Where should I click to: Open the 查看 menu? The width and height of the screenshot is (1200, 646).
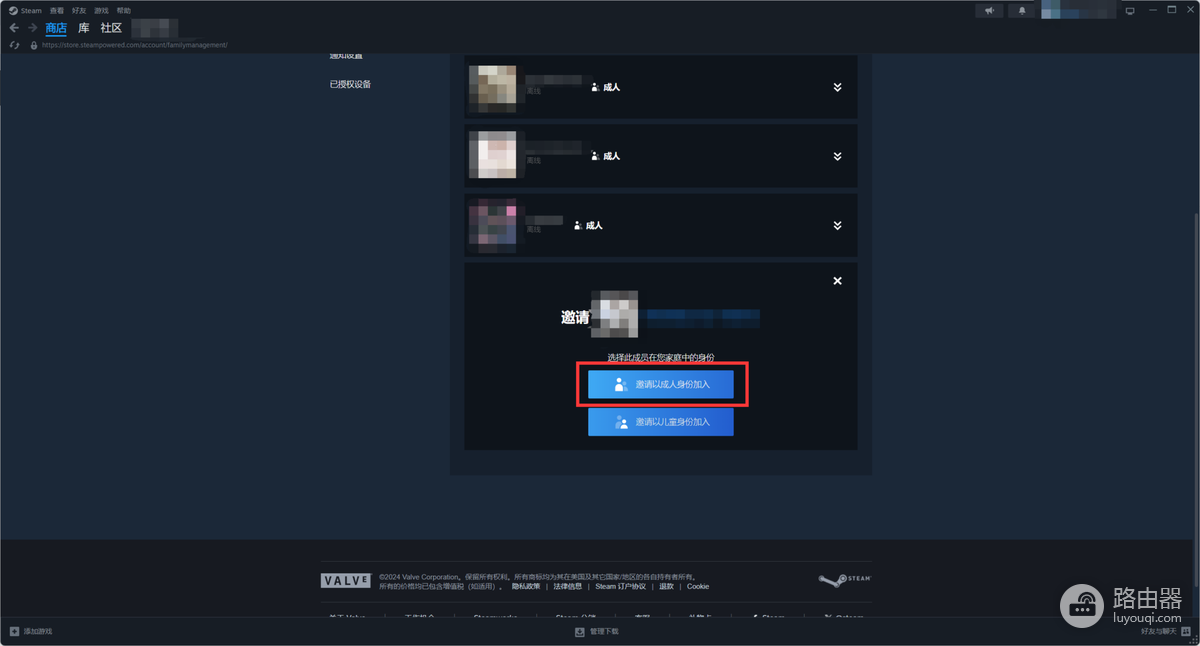(x=57, y=10)
